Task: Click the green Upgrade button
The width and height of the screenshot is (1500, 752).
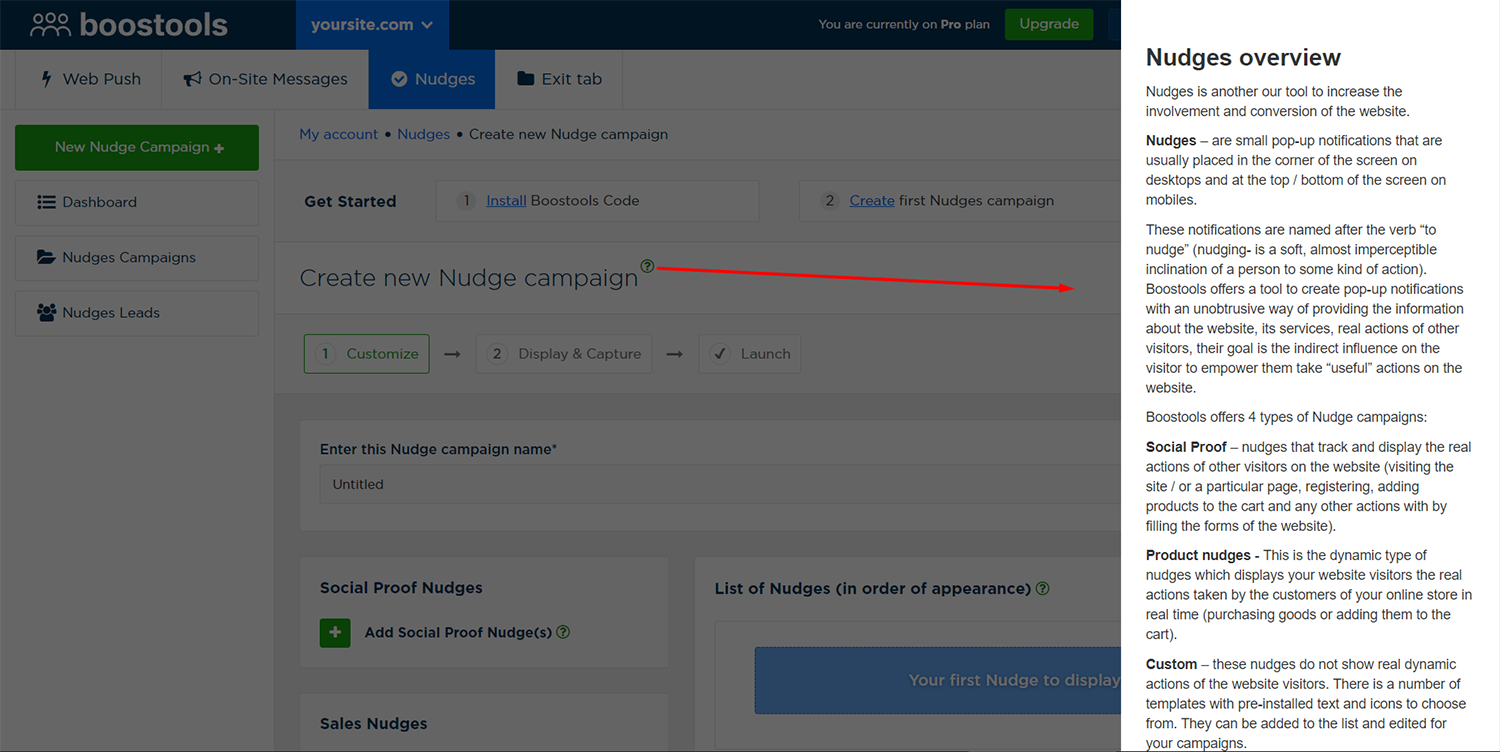Action: click(x=1049, y=24)
